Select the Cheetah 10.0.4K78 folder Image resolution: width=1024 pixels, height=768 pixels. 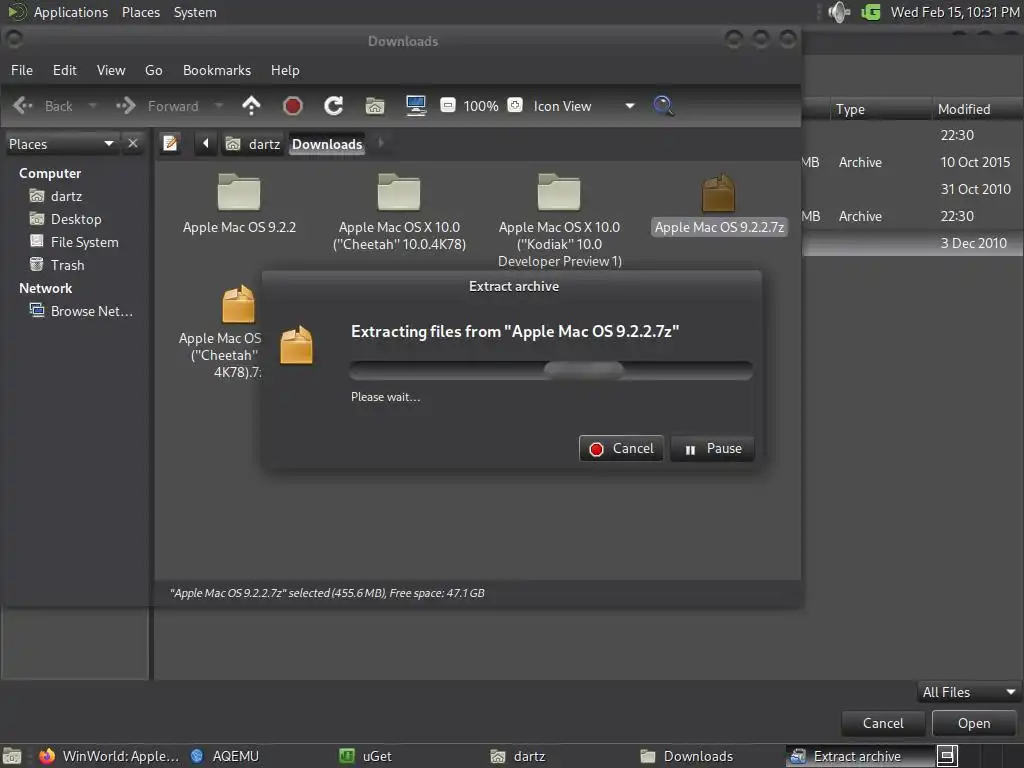coord(399,212)
